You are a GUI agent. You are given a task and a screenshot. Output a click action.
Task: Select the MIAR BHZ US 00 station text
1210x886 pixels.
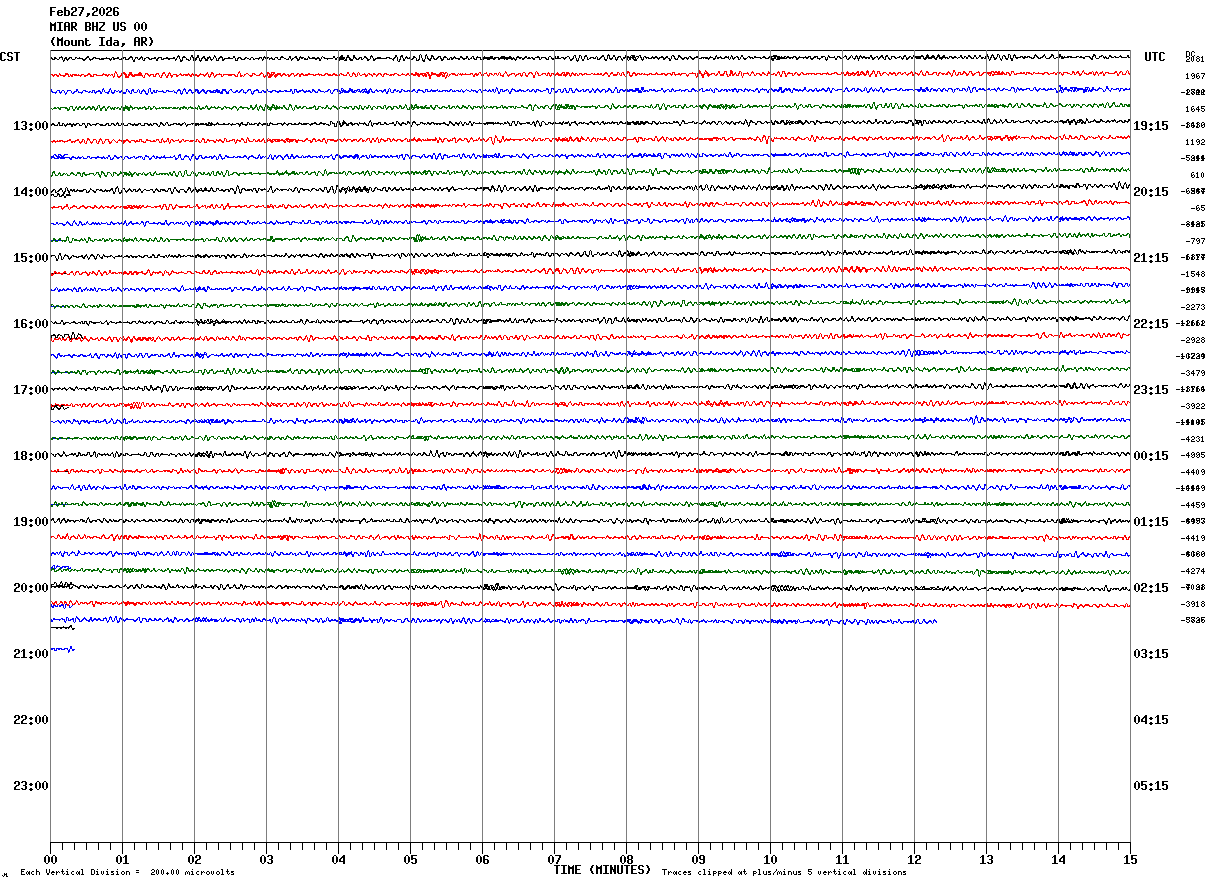tap(98, 27)
